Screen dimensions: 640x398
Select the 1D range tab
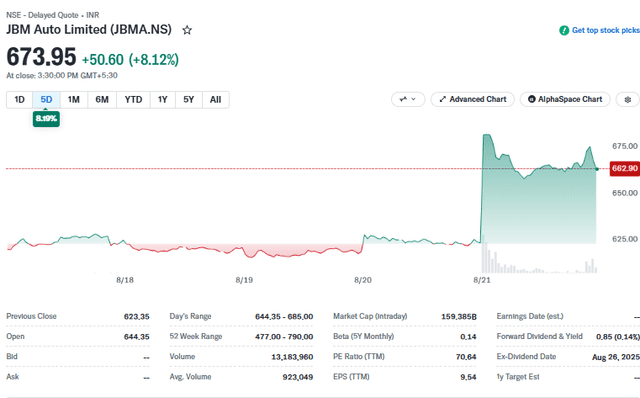[19, 100]
